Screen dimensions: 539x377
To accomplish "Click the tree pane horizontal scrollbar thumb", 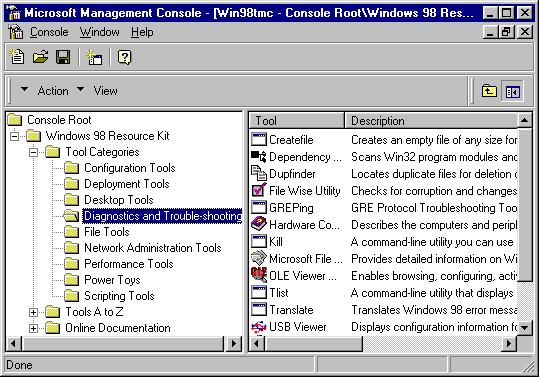I will pos(122,343).
